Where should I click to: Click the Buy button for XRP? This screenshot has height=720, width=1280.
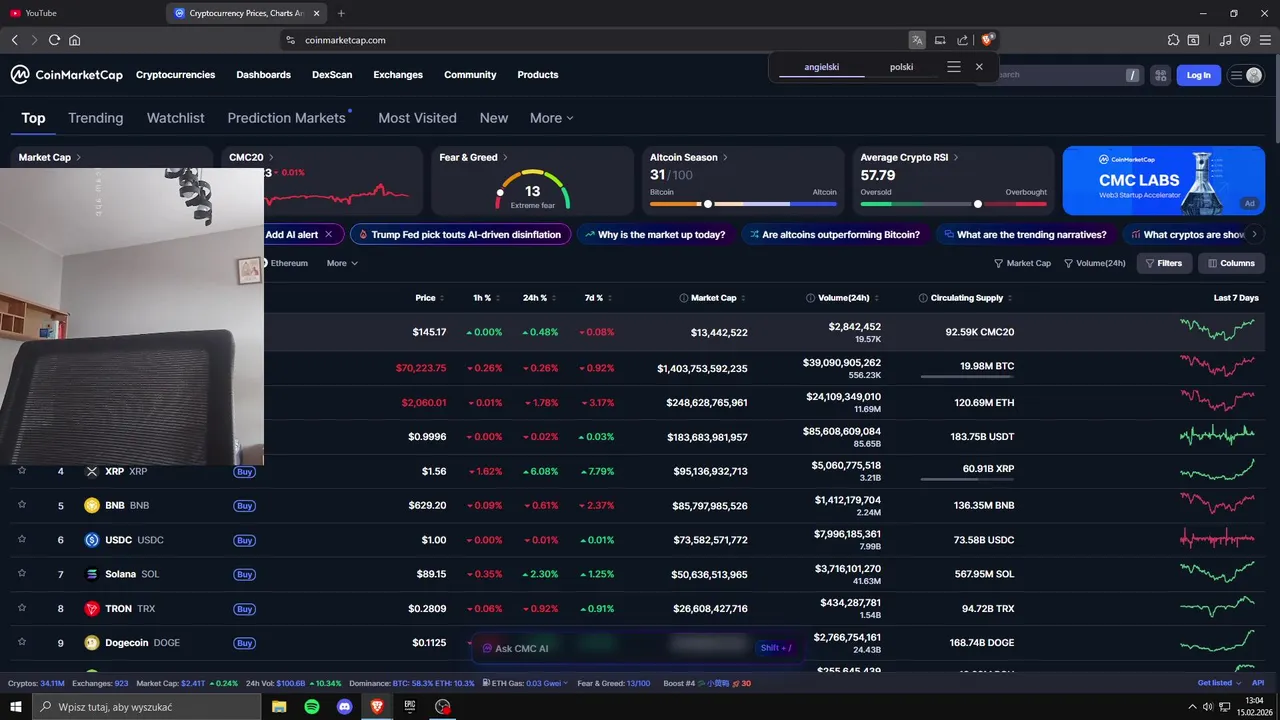[x=244, y=471]
